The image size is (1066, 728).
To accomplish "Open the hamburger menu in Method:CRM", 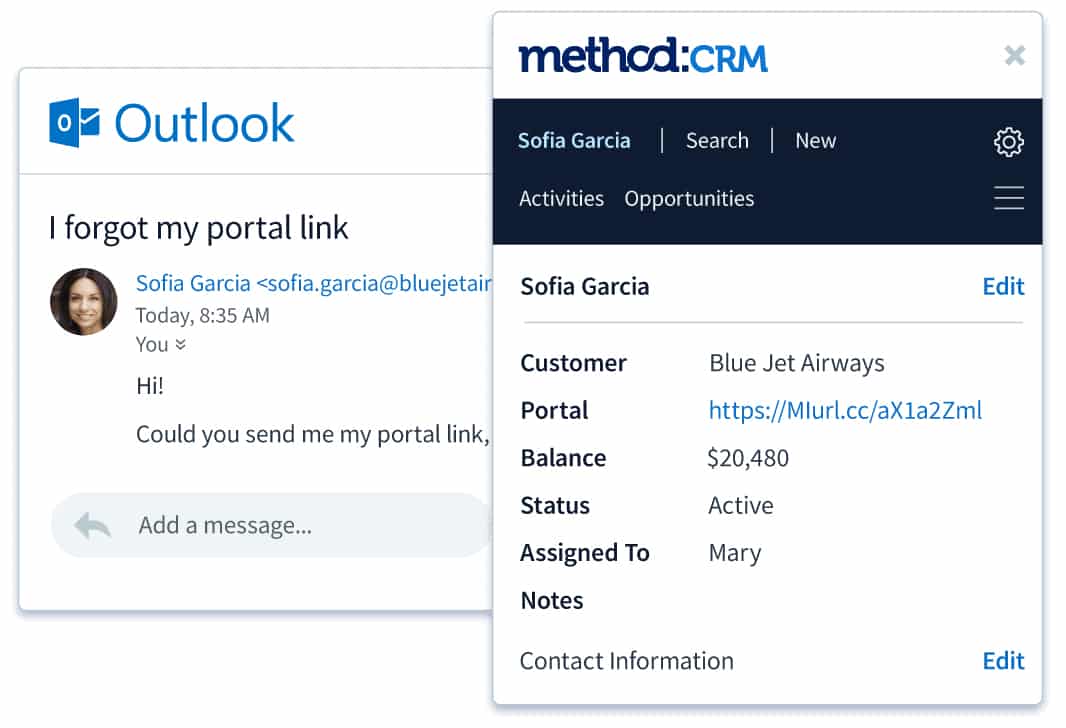I will coord(1009,198).
